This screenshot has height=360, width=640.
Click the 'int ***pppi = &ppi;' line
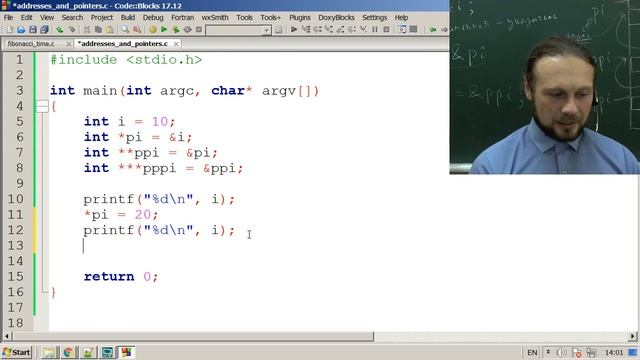tap(164, 168)
